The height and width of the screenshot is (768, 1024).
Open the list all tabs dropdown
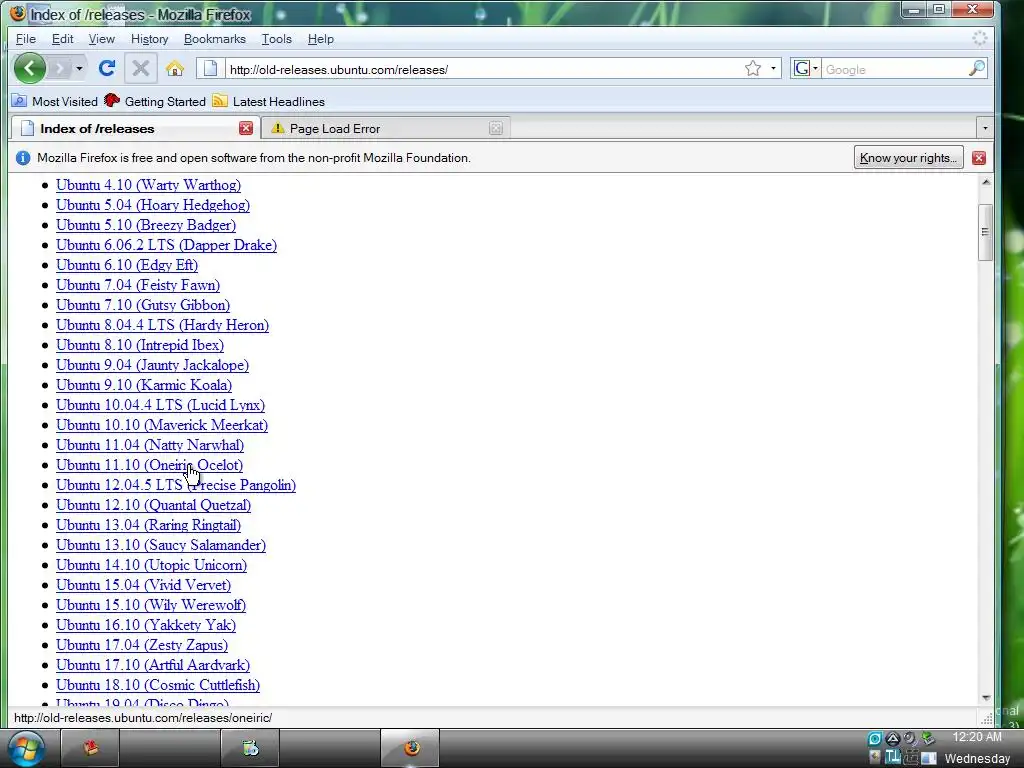pyautogui.click(x=985, y=128)
